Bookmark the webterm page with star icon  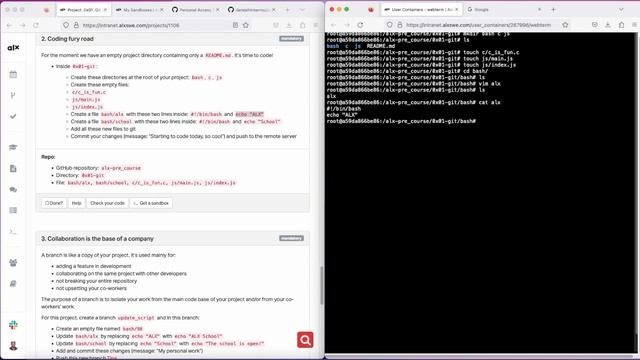coord(565,25)
